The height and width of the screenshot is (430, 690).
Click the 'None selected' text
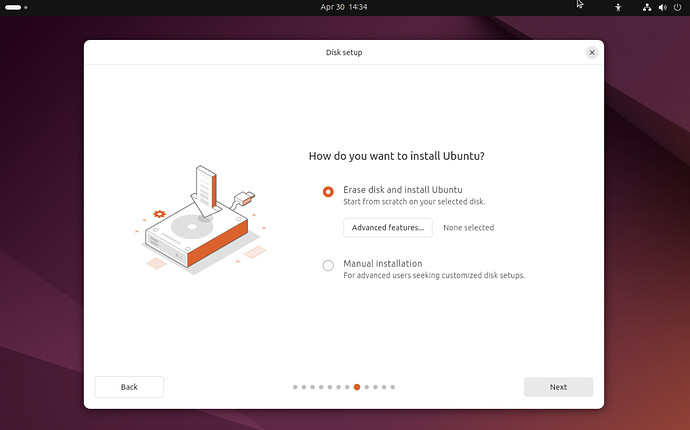pyautogui.click(x=468, y=228)
